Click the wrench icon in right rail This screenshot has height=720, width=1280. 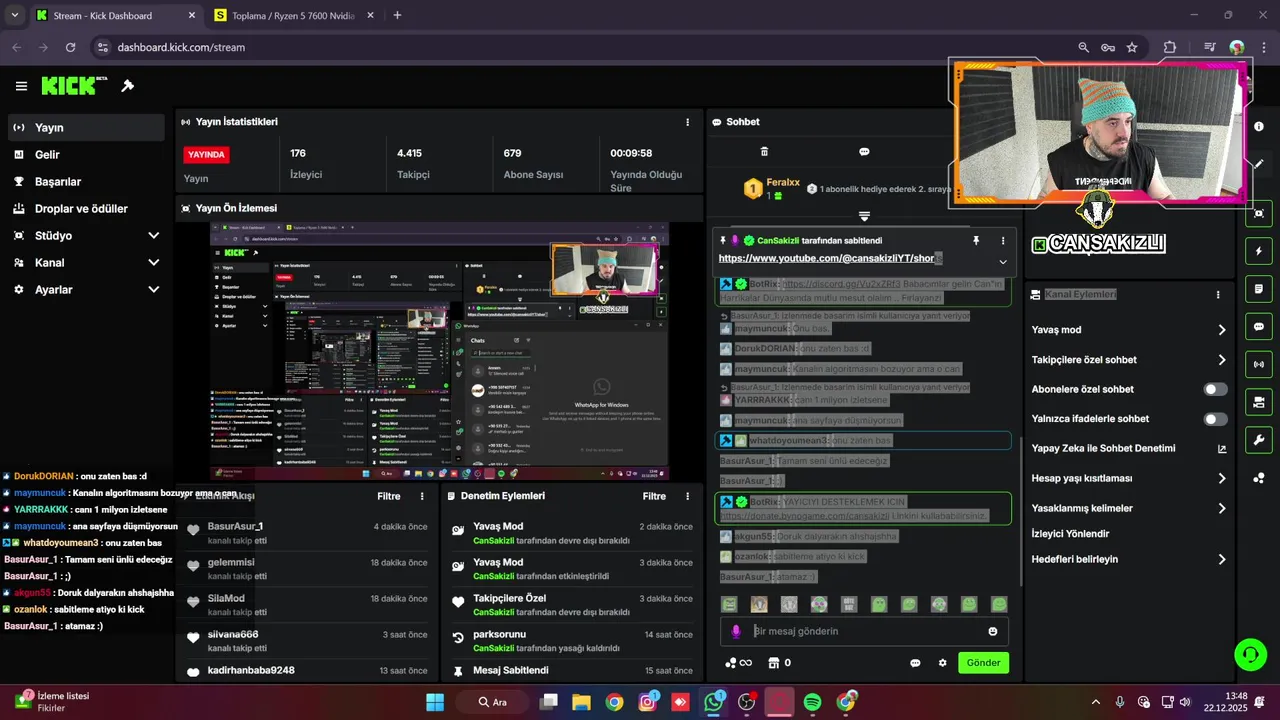click(x=1259, y=440)
